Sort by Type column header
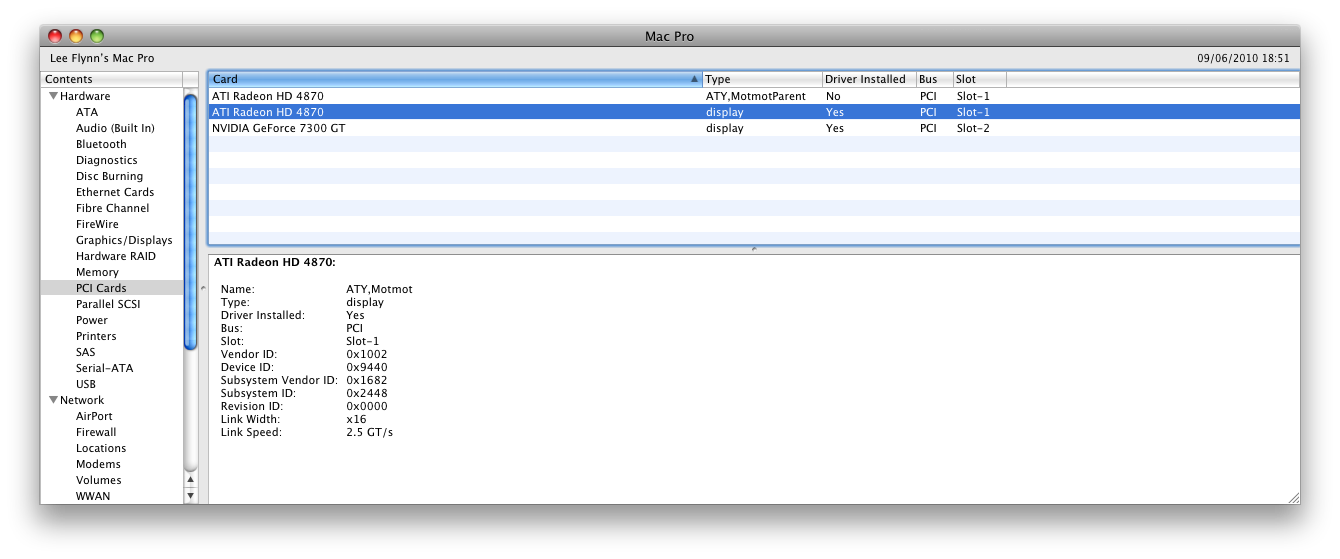The width and height of the screenshot is (1340, 559). pos(762,79)
